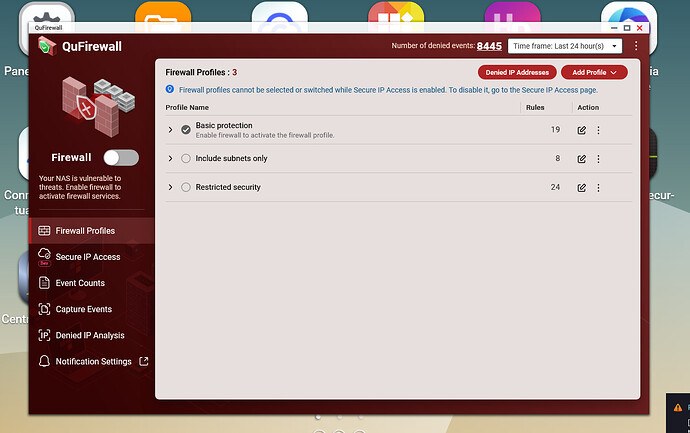Click the Basic protection profile name

(224, 125)
